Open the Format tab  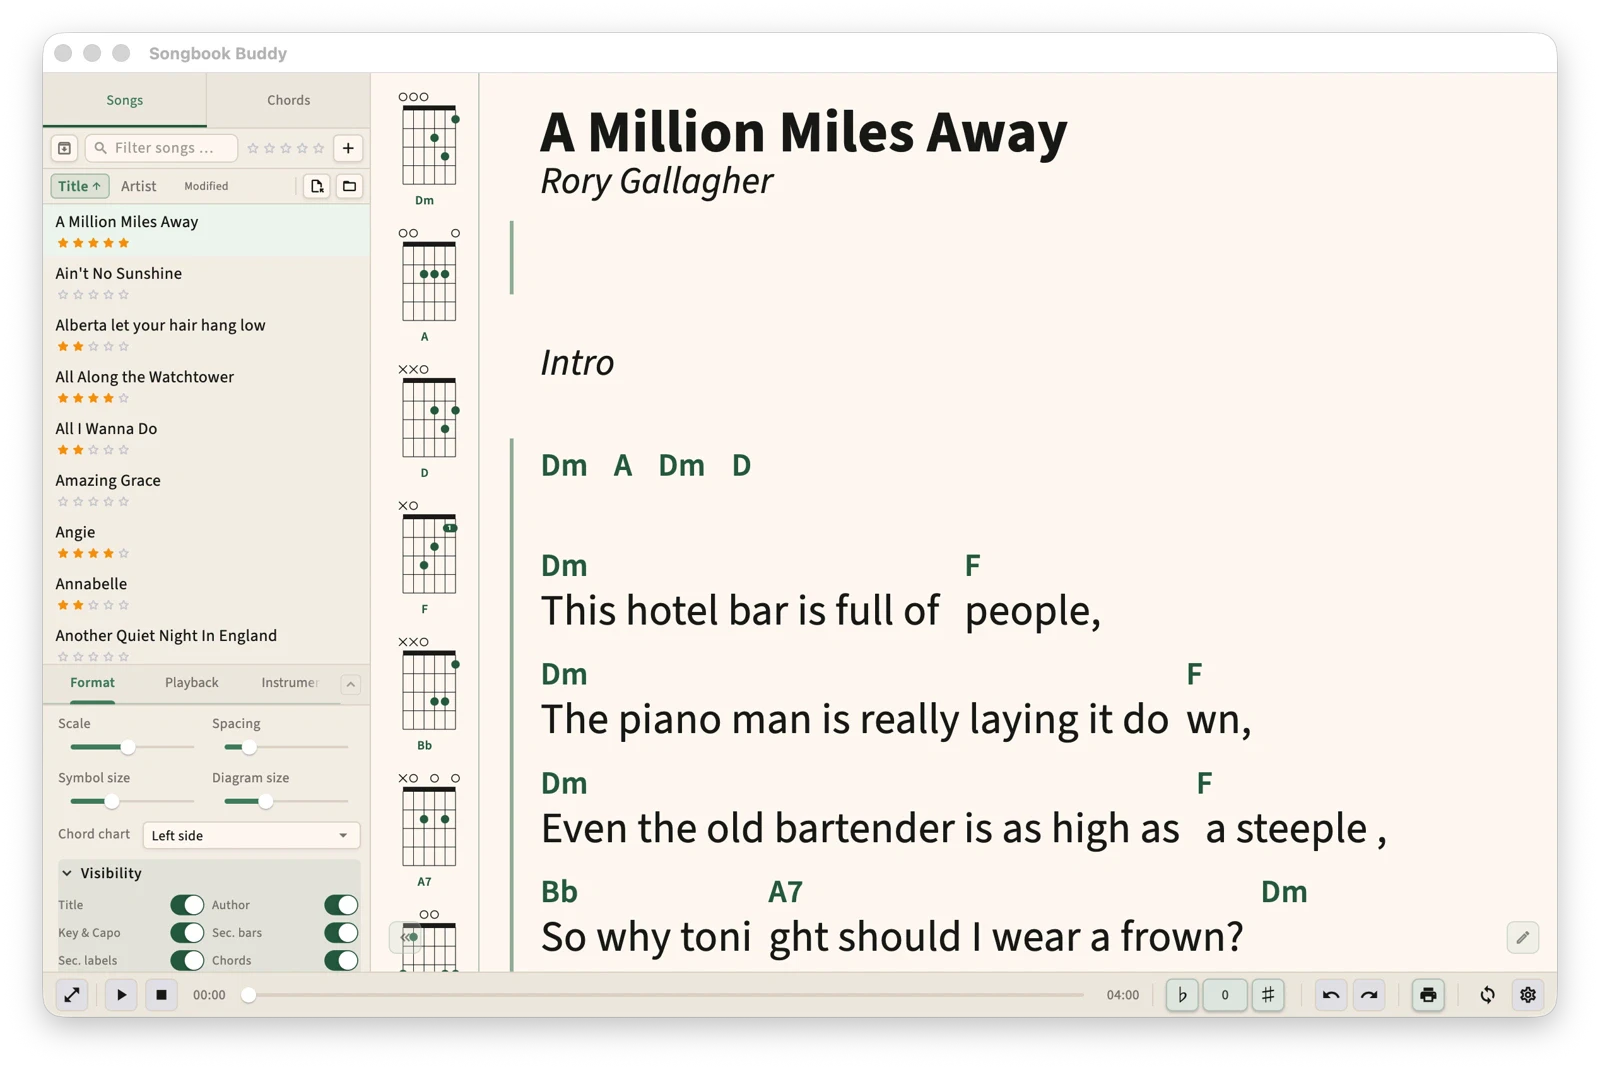point(92,683)
